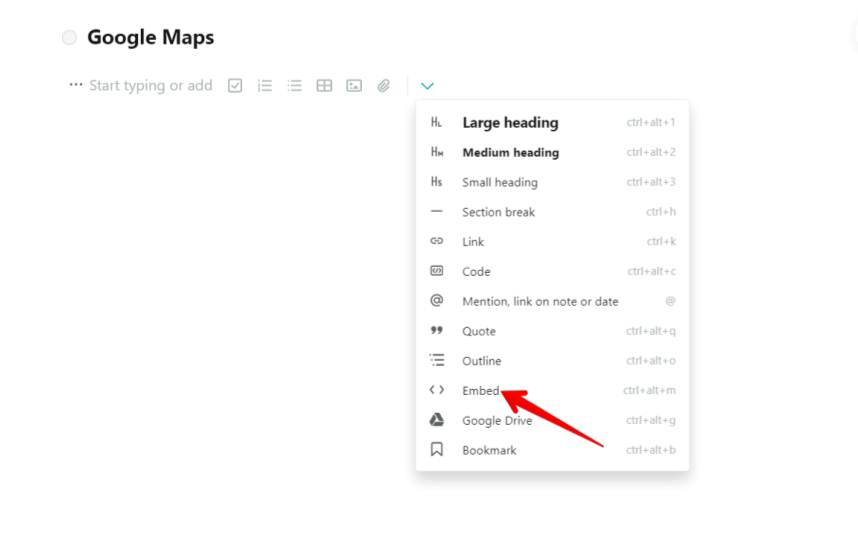This screenshot has width=858, height=544.
Task: Click the ctrl+alt+c shortcut text
Action: (651, 271)
